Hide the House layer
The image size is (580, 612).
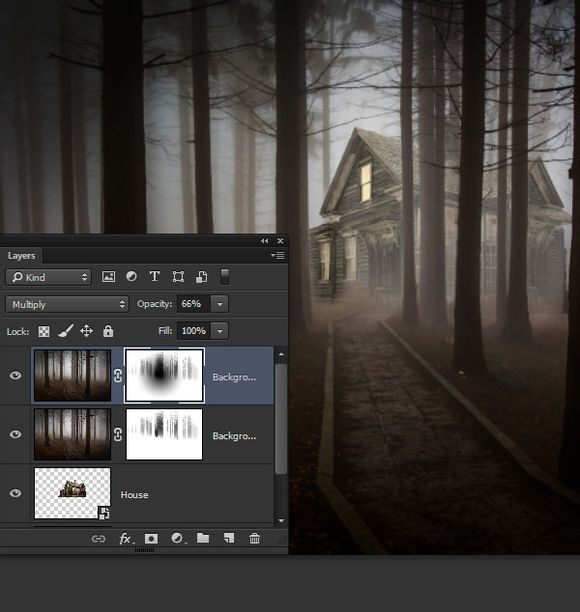(16, 493)
